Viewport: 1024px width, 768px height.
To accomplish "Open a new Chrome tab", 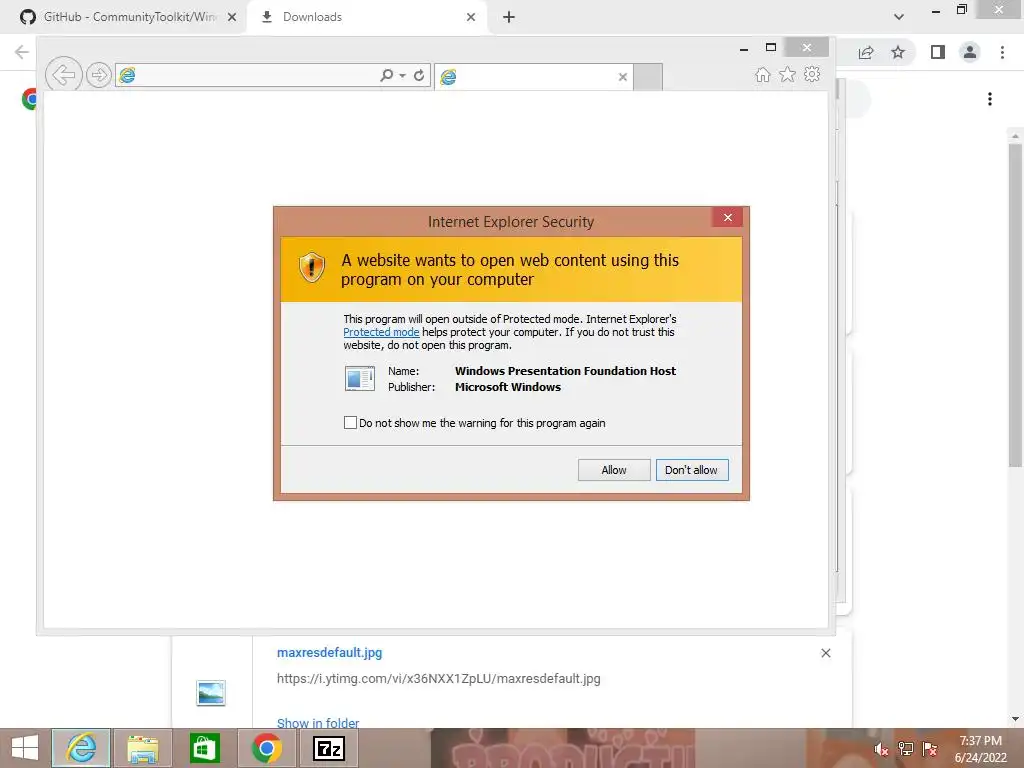I will point(509,17).
